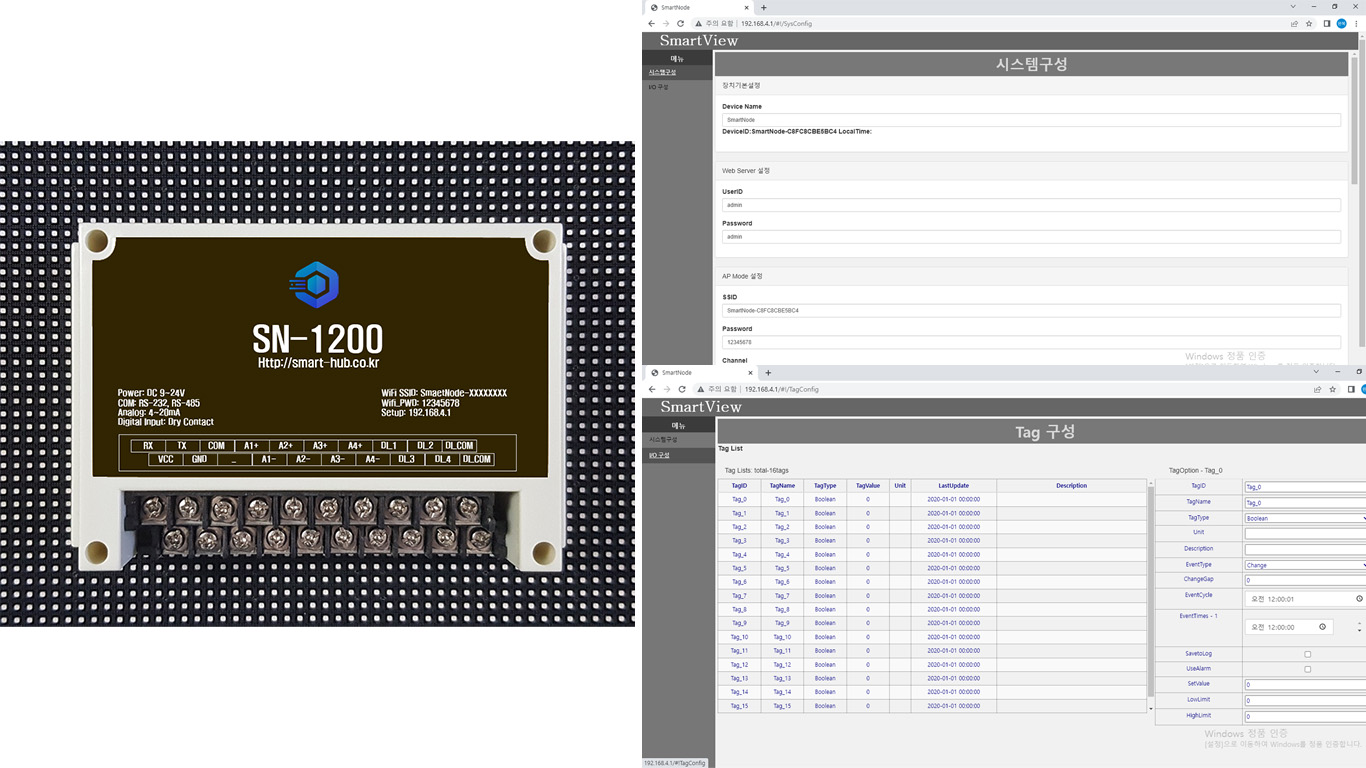The width and height of the screenshot is (1366, 768).
Task: Focus the Device Name input field
Action: tap(1031, 120)
